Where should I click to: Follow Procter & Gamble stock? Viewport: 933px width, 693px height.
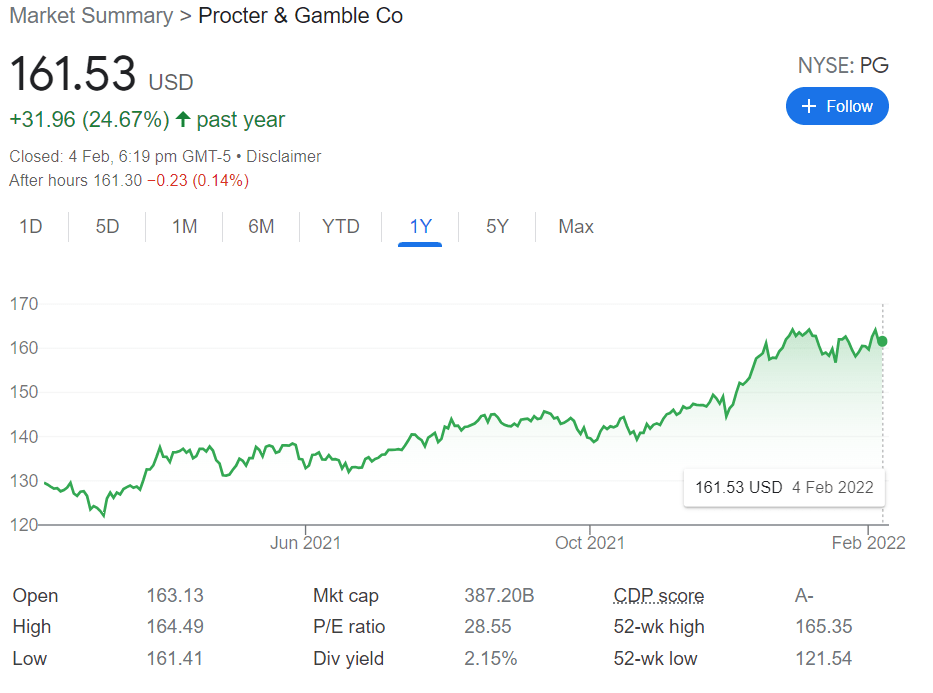pos(837,107)
